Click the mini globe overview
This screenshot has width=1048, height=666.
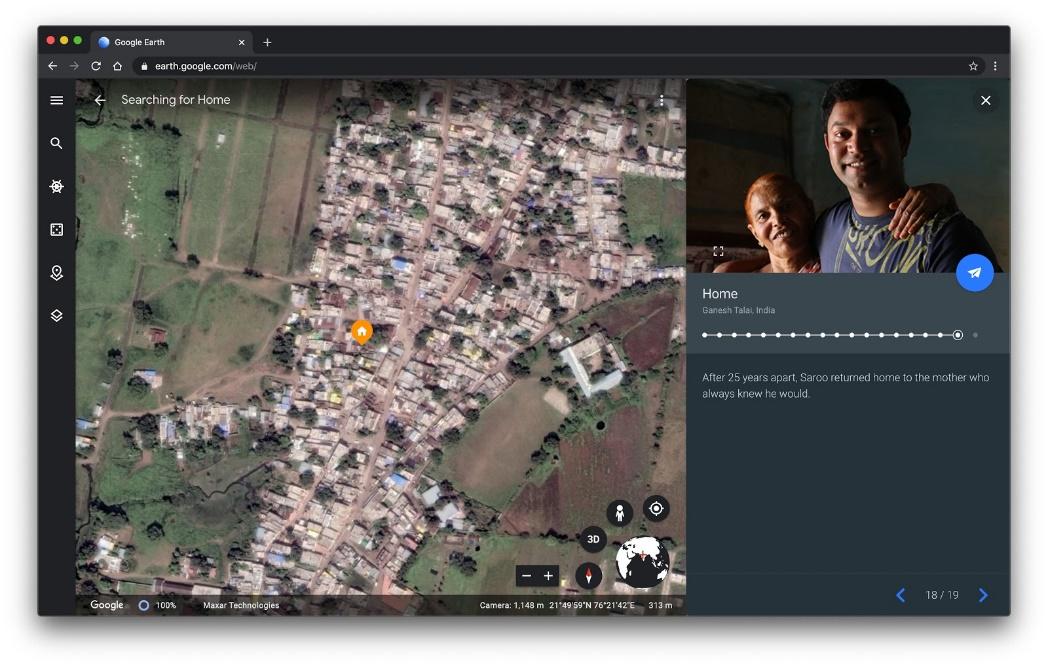tap(642, 562)
